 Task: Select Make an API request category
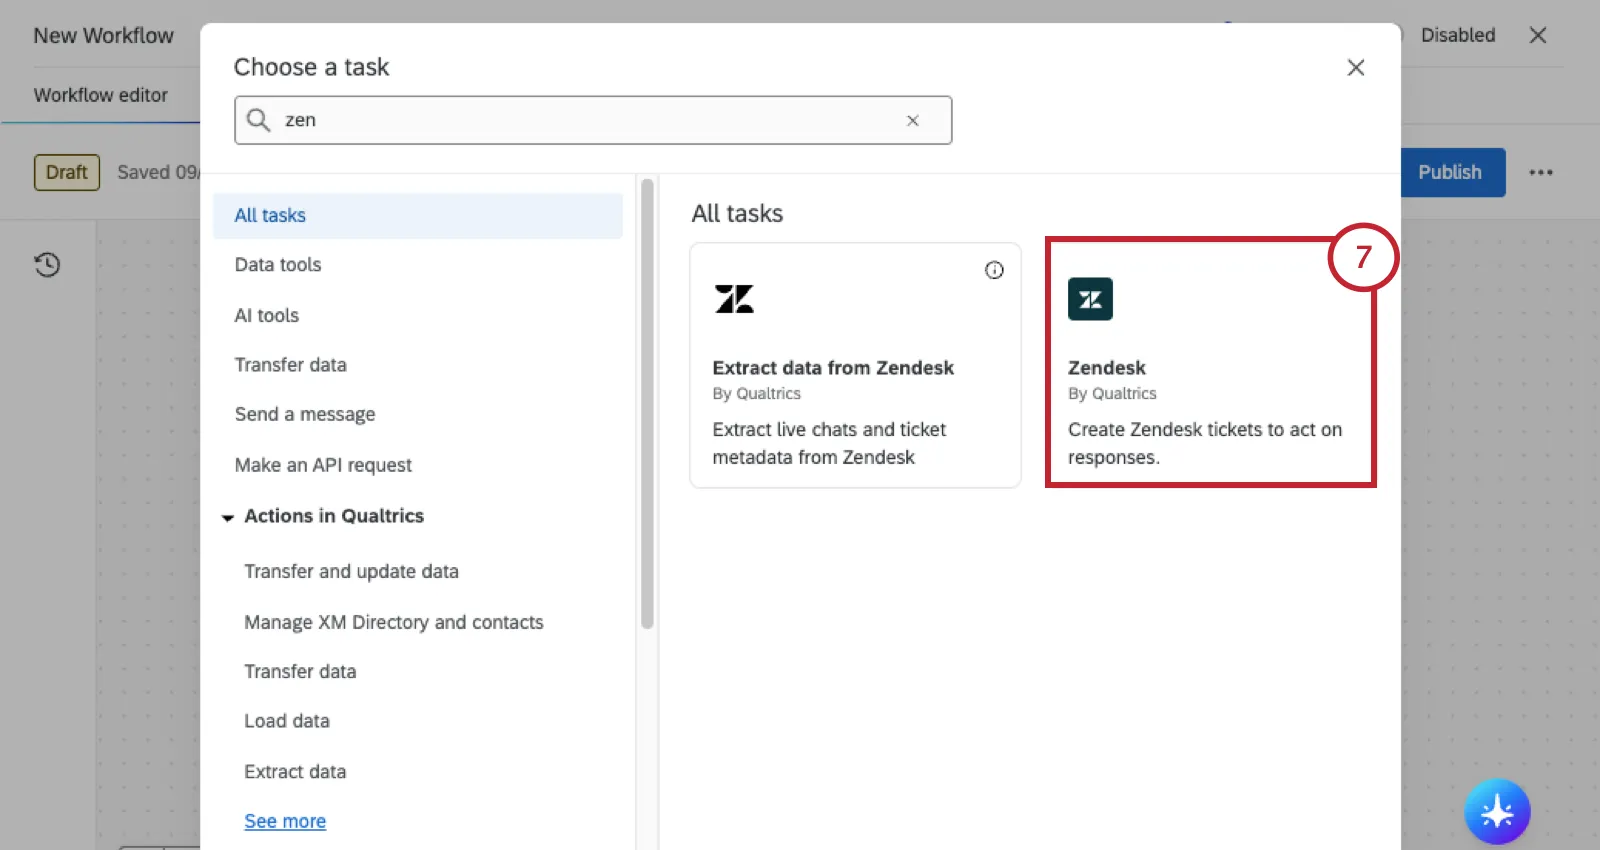pyautogui.click(x=323, y=465)
